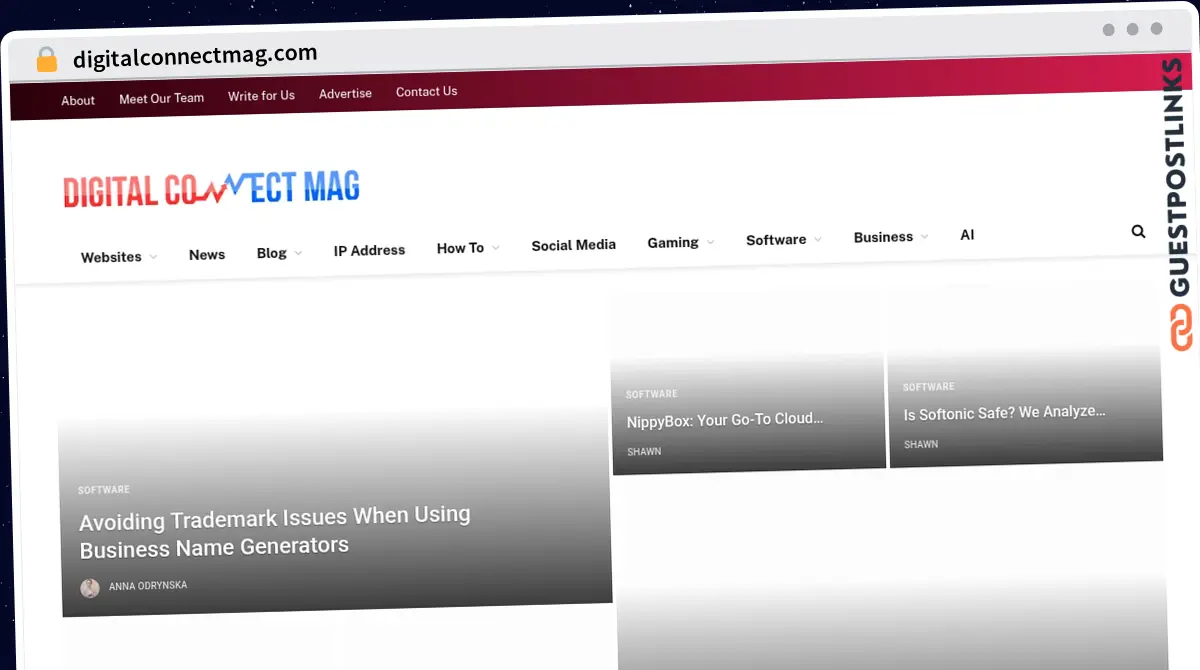This screenshot has width=1200, height=670.
Task: Click the SOFTWARE category tag on the trademark article
Action: pyautogui.click(x=104, y=489)
